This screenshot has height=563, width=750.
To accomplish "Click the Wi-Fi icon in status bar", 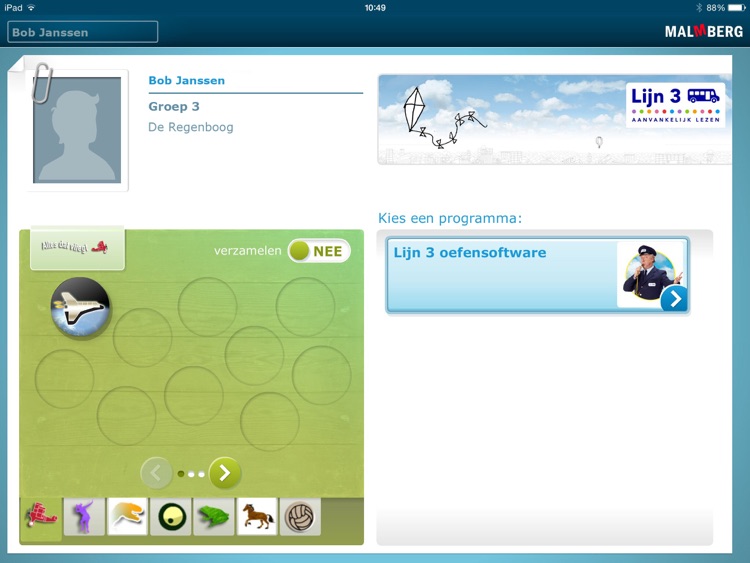I will point(31,8).
